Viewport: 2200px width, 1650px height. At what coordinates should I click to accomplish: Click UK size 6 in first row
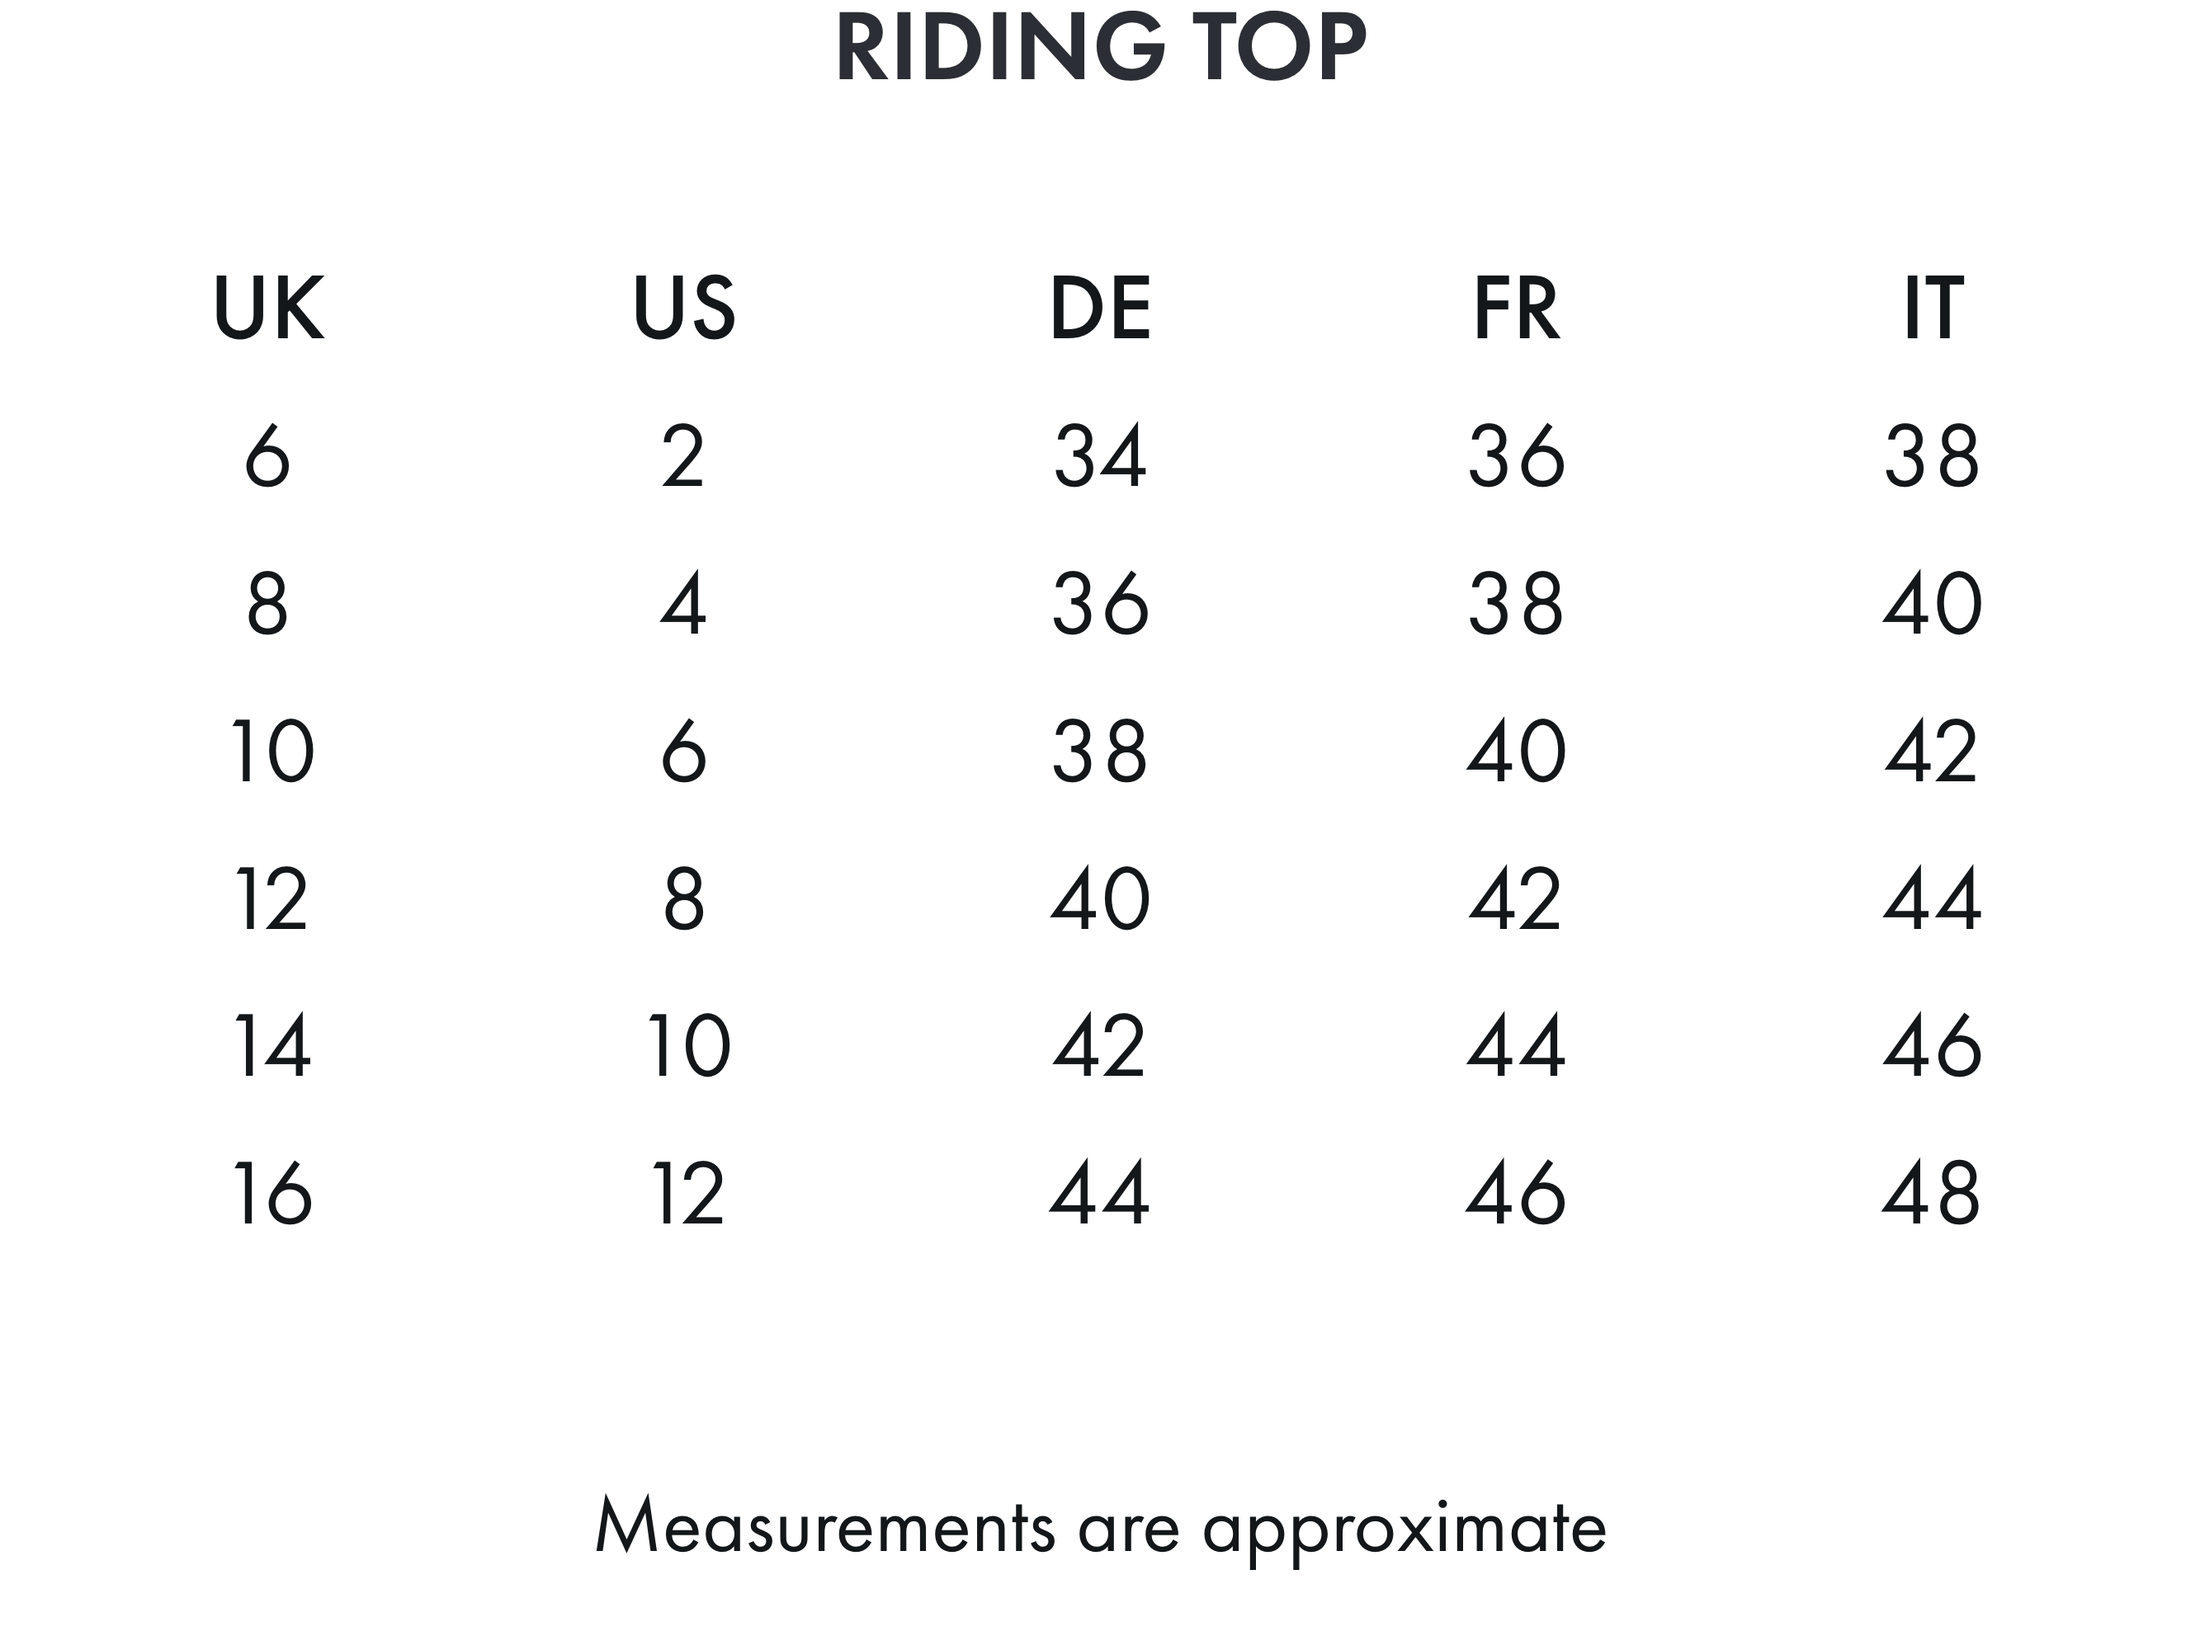(x=268, y=456)
